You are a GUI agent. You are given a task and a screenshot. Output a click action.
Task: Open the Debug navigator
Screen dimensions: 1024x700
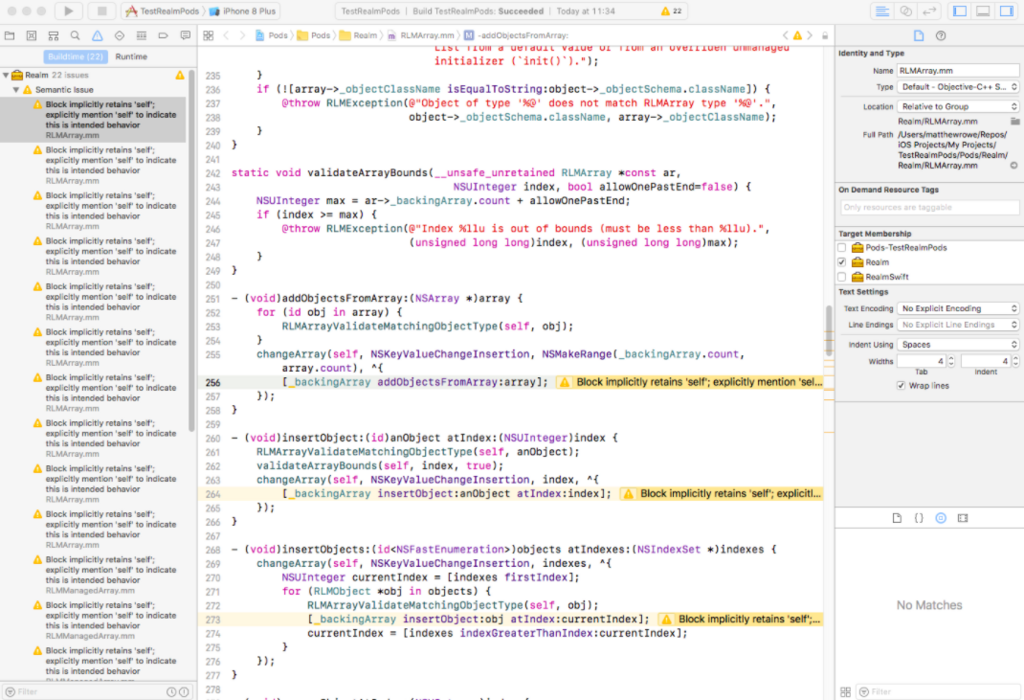pos(141,36)
